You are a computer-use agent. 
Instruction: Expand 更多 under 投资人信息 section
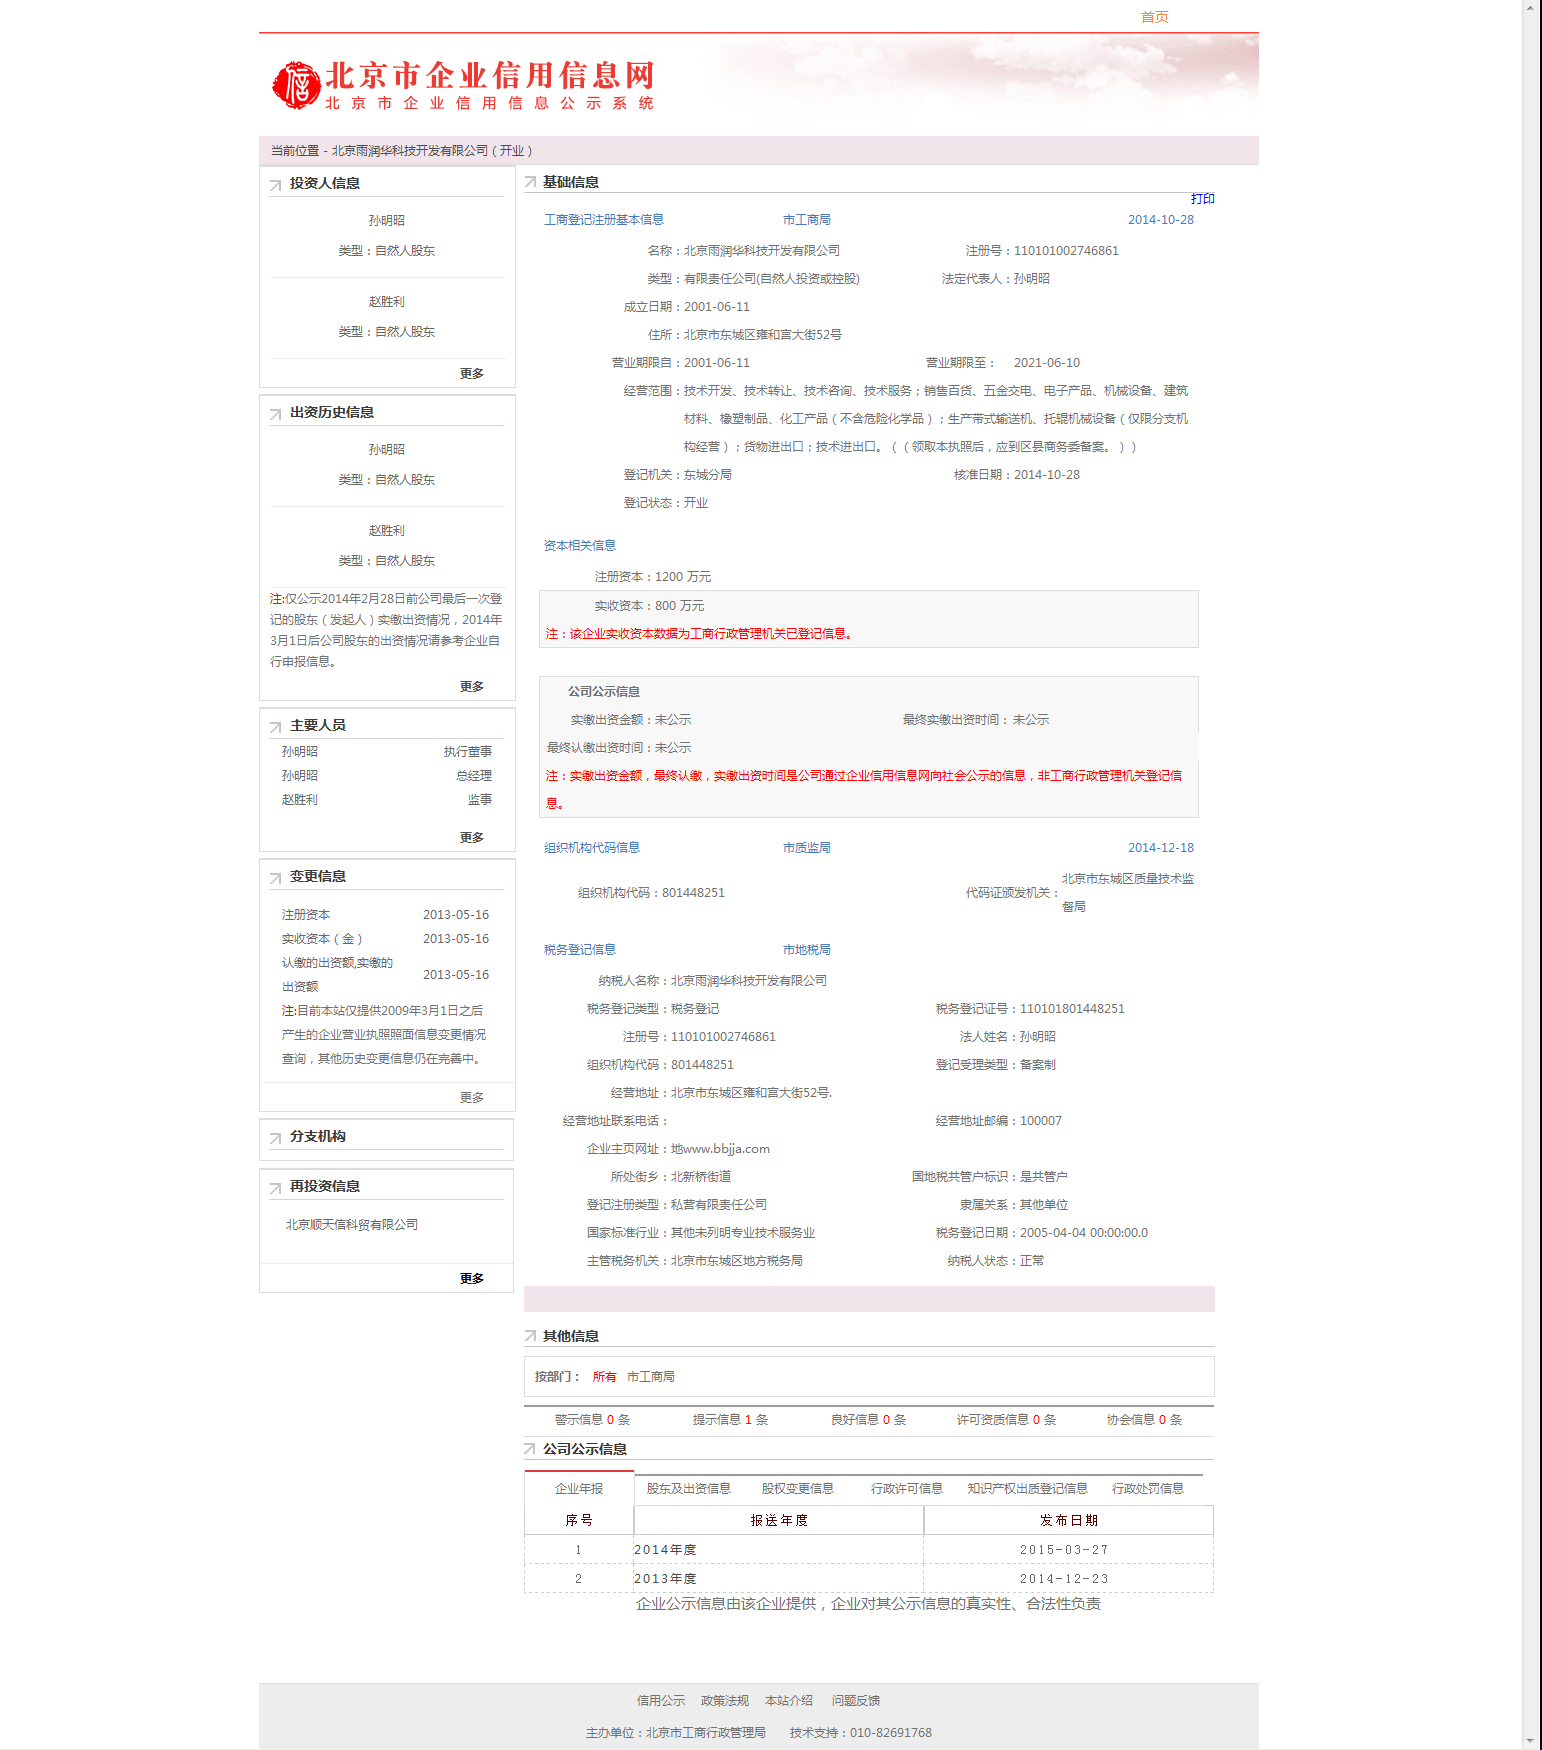(x=471, y=373)
